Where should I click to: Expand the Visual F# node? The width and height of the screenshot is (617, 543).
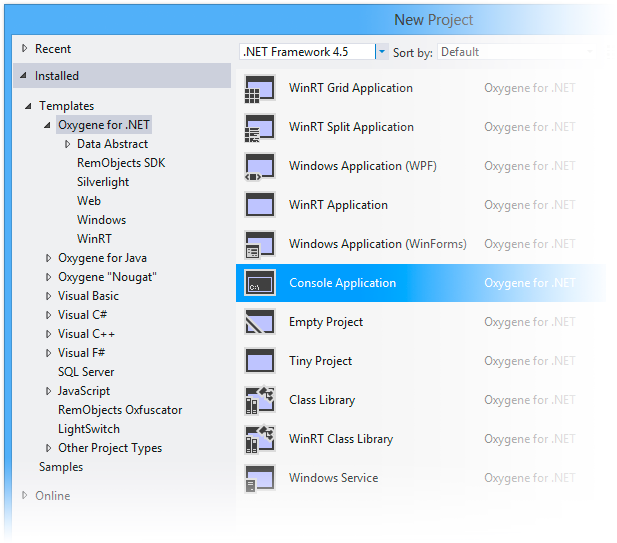tap(48, 353)
